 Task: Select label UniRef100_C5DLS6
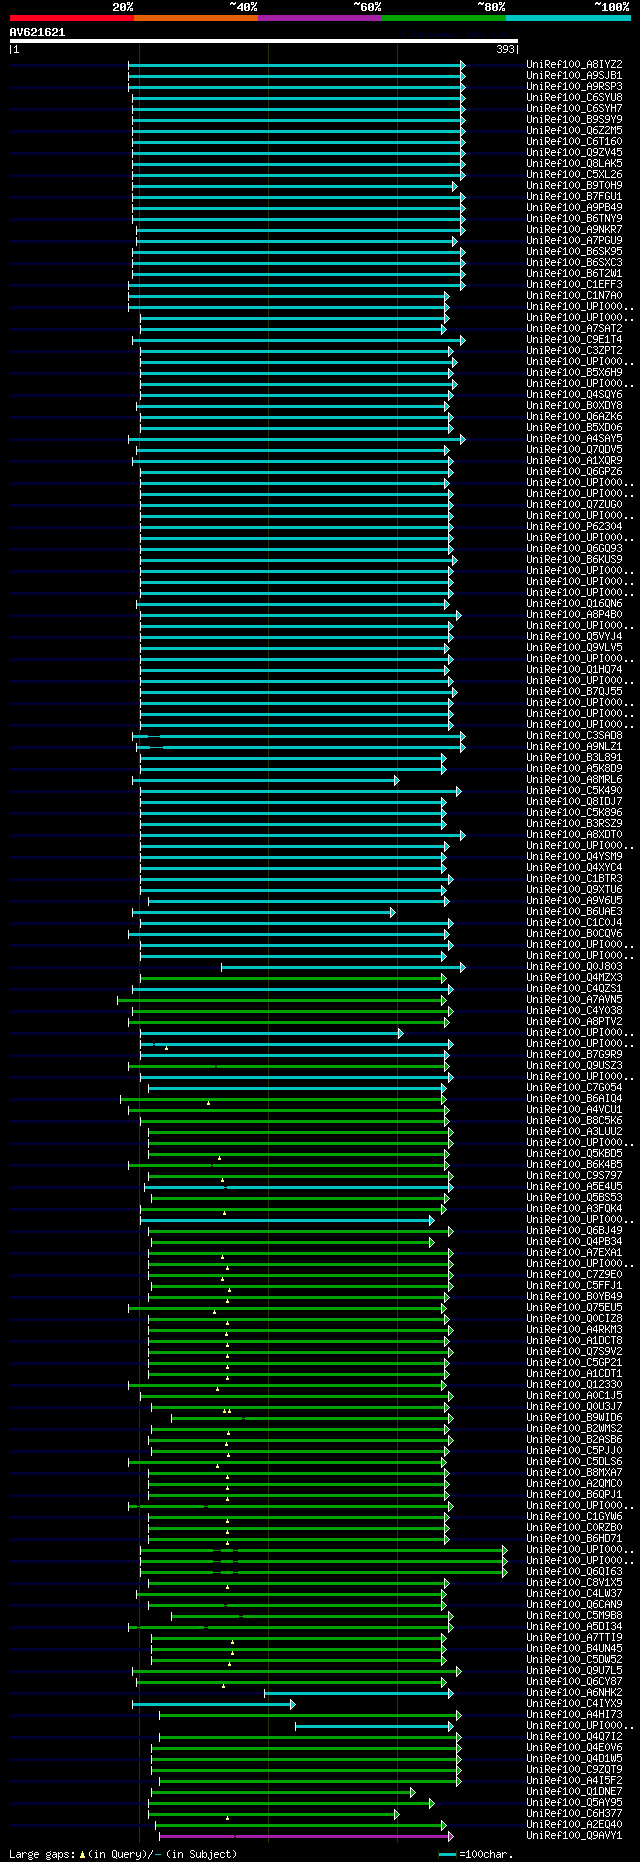coord(574,1461)
